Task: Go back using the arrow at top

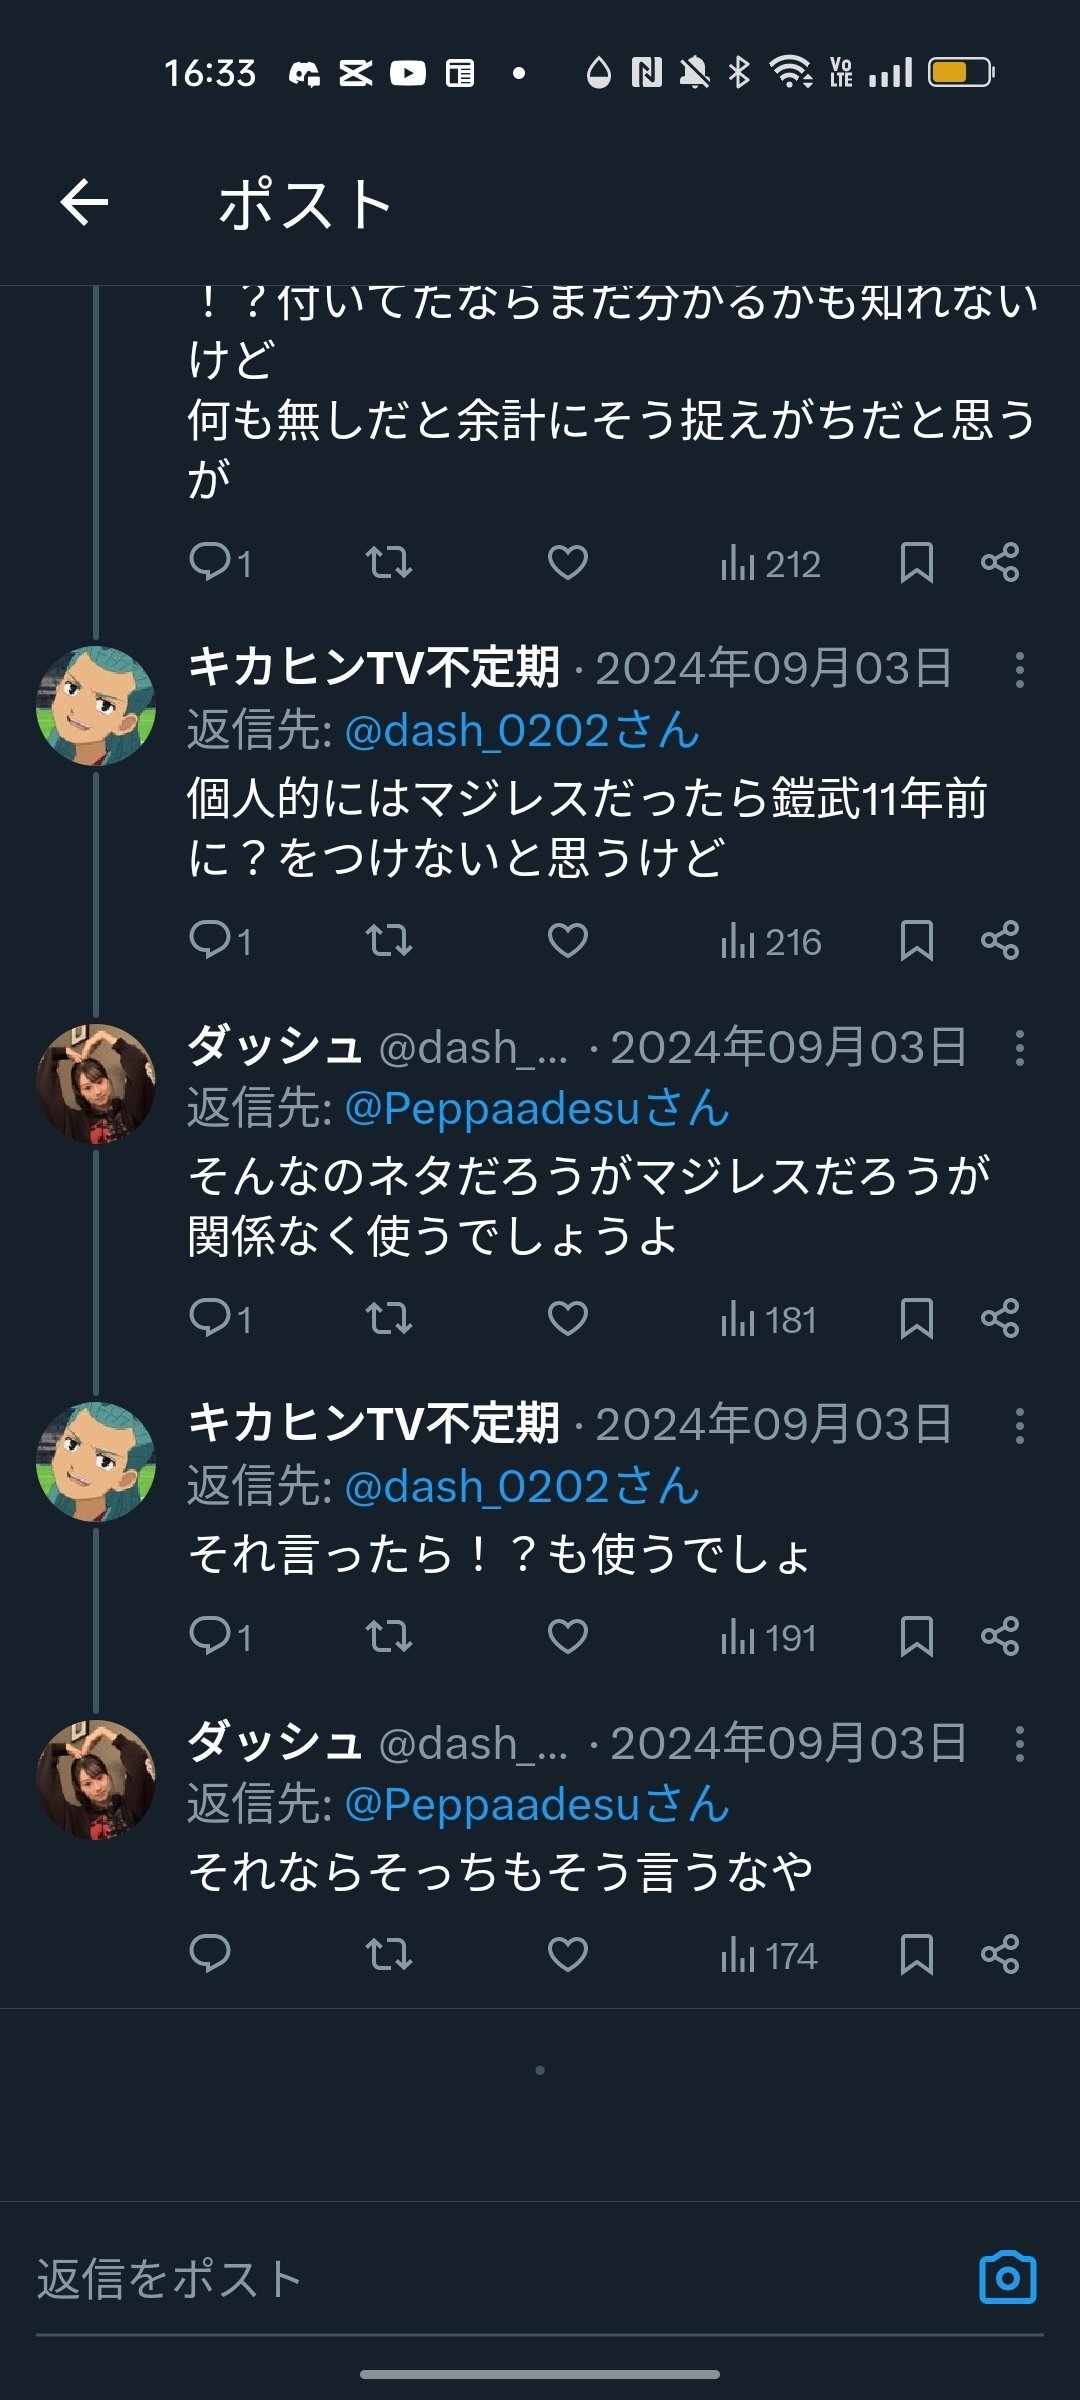Action: (x=85, y=203)
